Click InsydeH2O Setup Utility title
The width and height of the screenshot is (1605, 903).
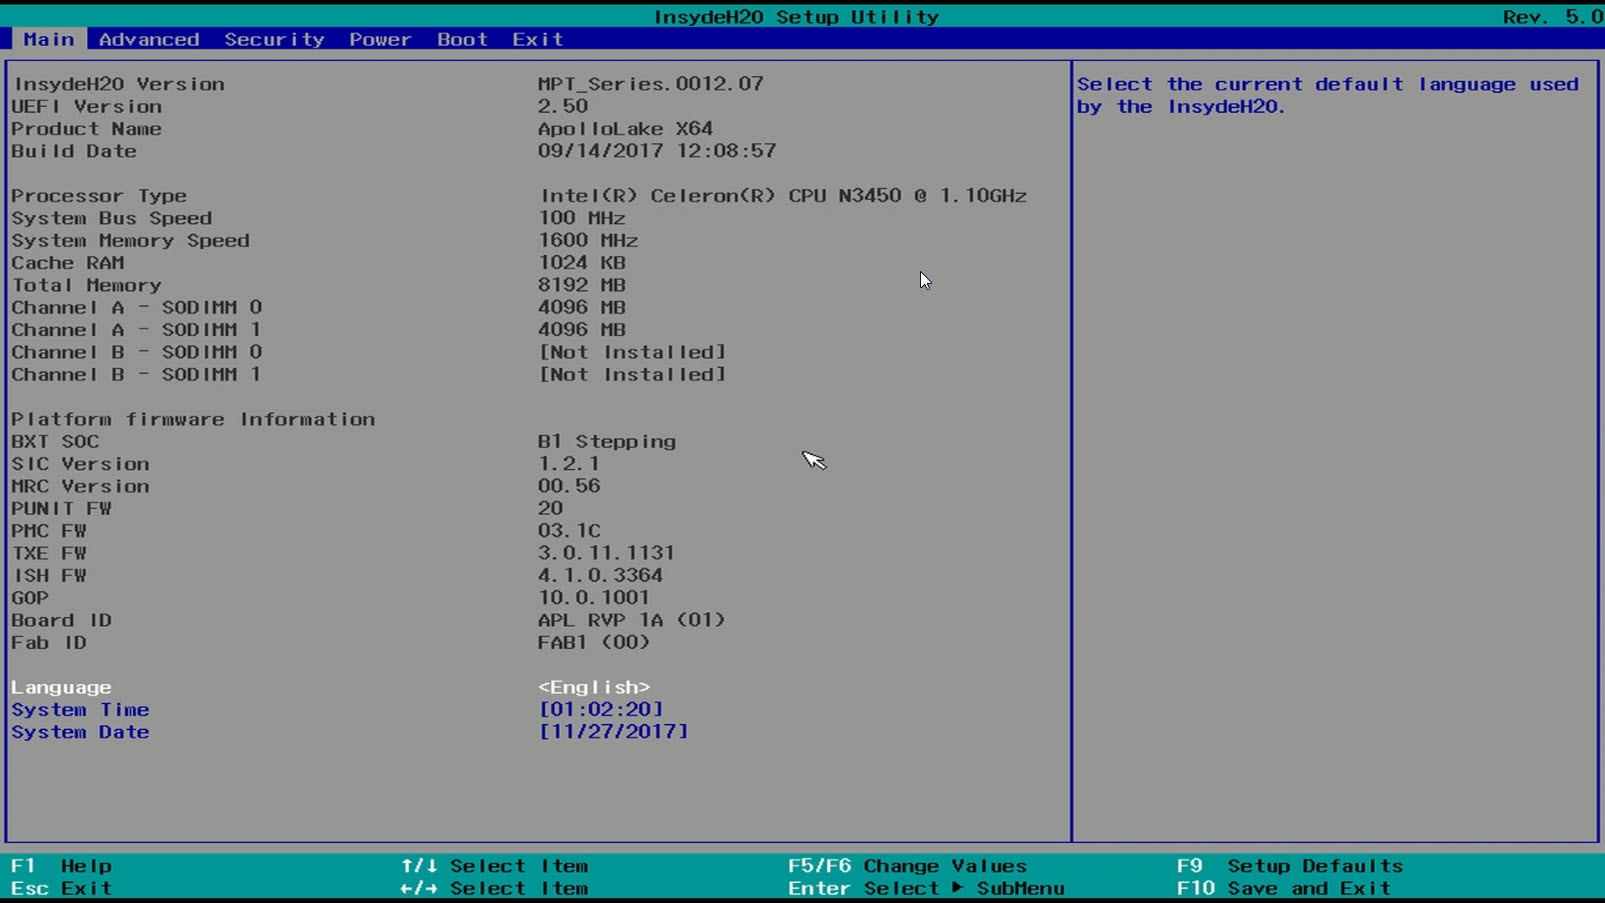(x=796, y=16)
